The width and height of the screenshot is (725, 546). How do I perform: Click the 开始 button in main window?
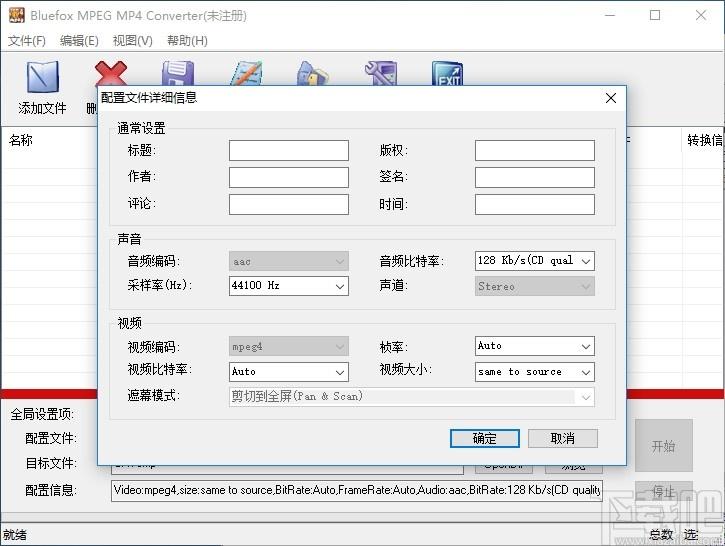tap(664, 446)
